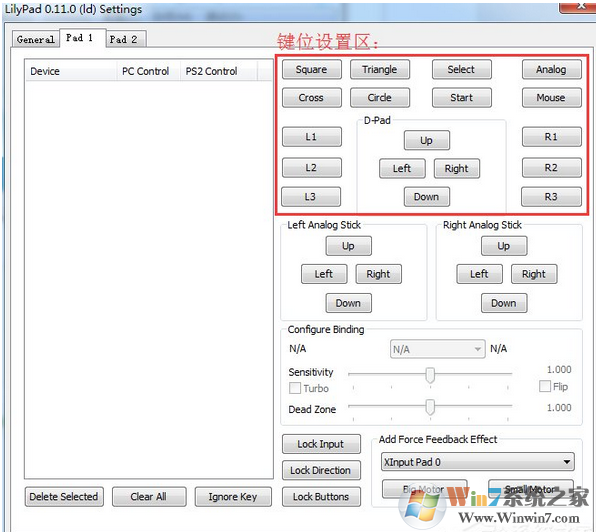Click Left Analog Stick Left button
This screenshot has width=596, height=532.
point(324,274)
